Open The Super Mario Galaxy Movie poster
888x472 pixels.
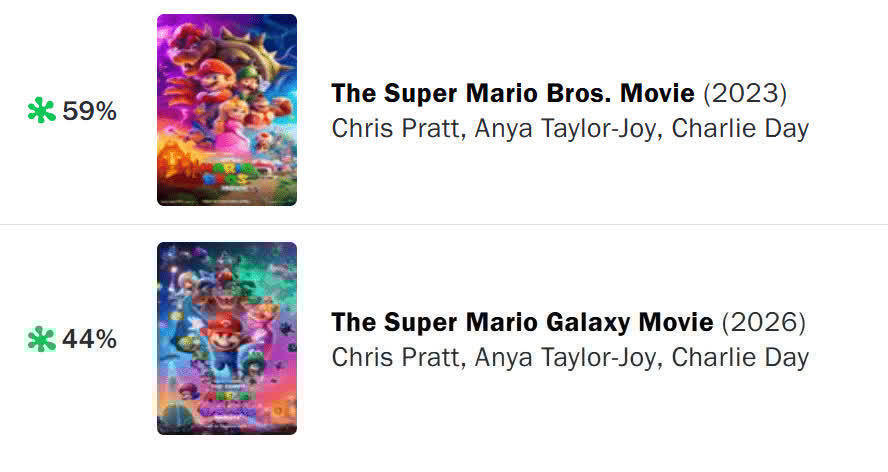point(227,338)
